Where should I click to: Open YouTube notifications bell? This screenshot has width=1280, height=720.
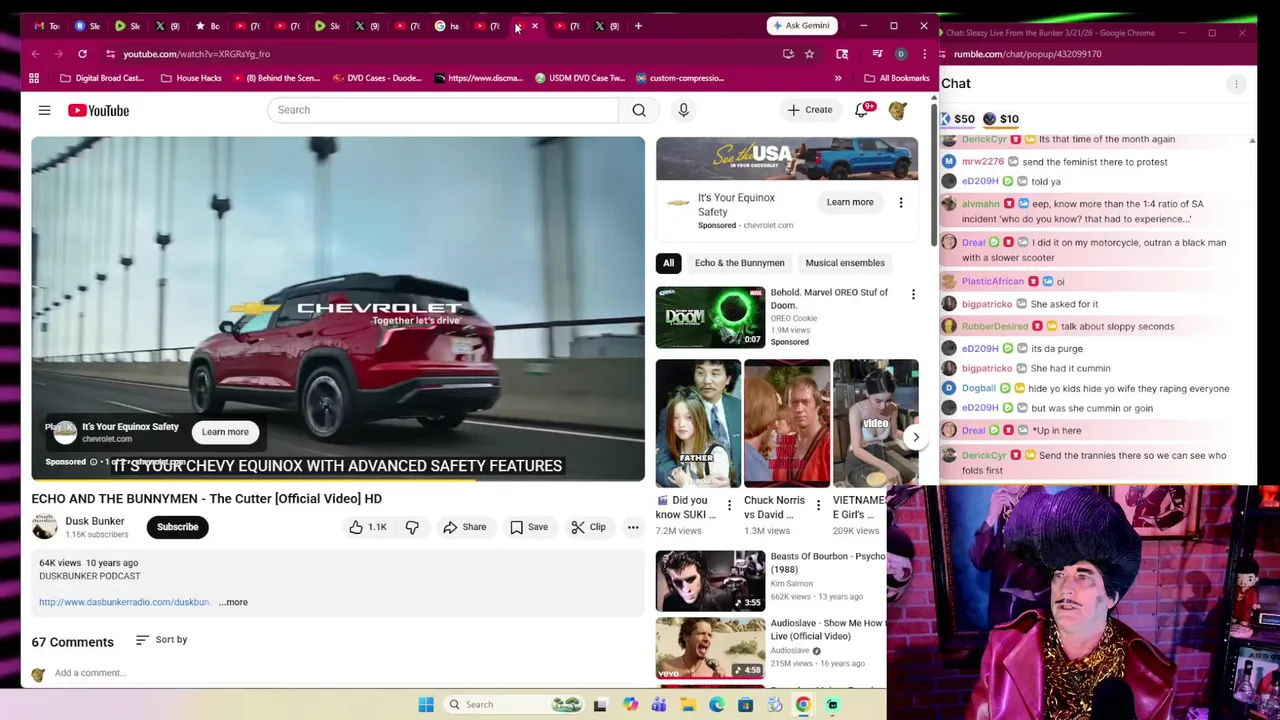[862, 110]
